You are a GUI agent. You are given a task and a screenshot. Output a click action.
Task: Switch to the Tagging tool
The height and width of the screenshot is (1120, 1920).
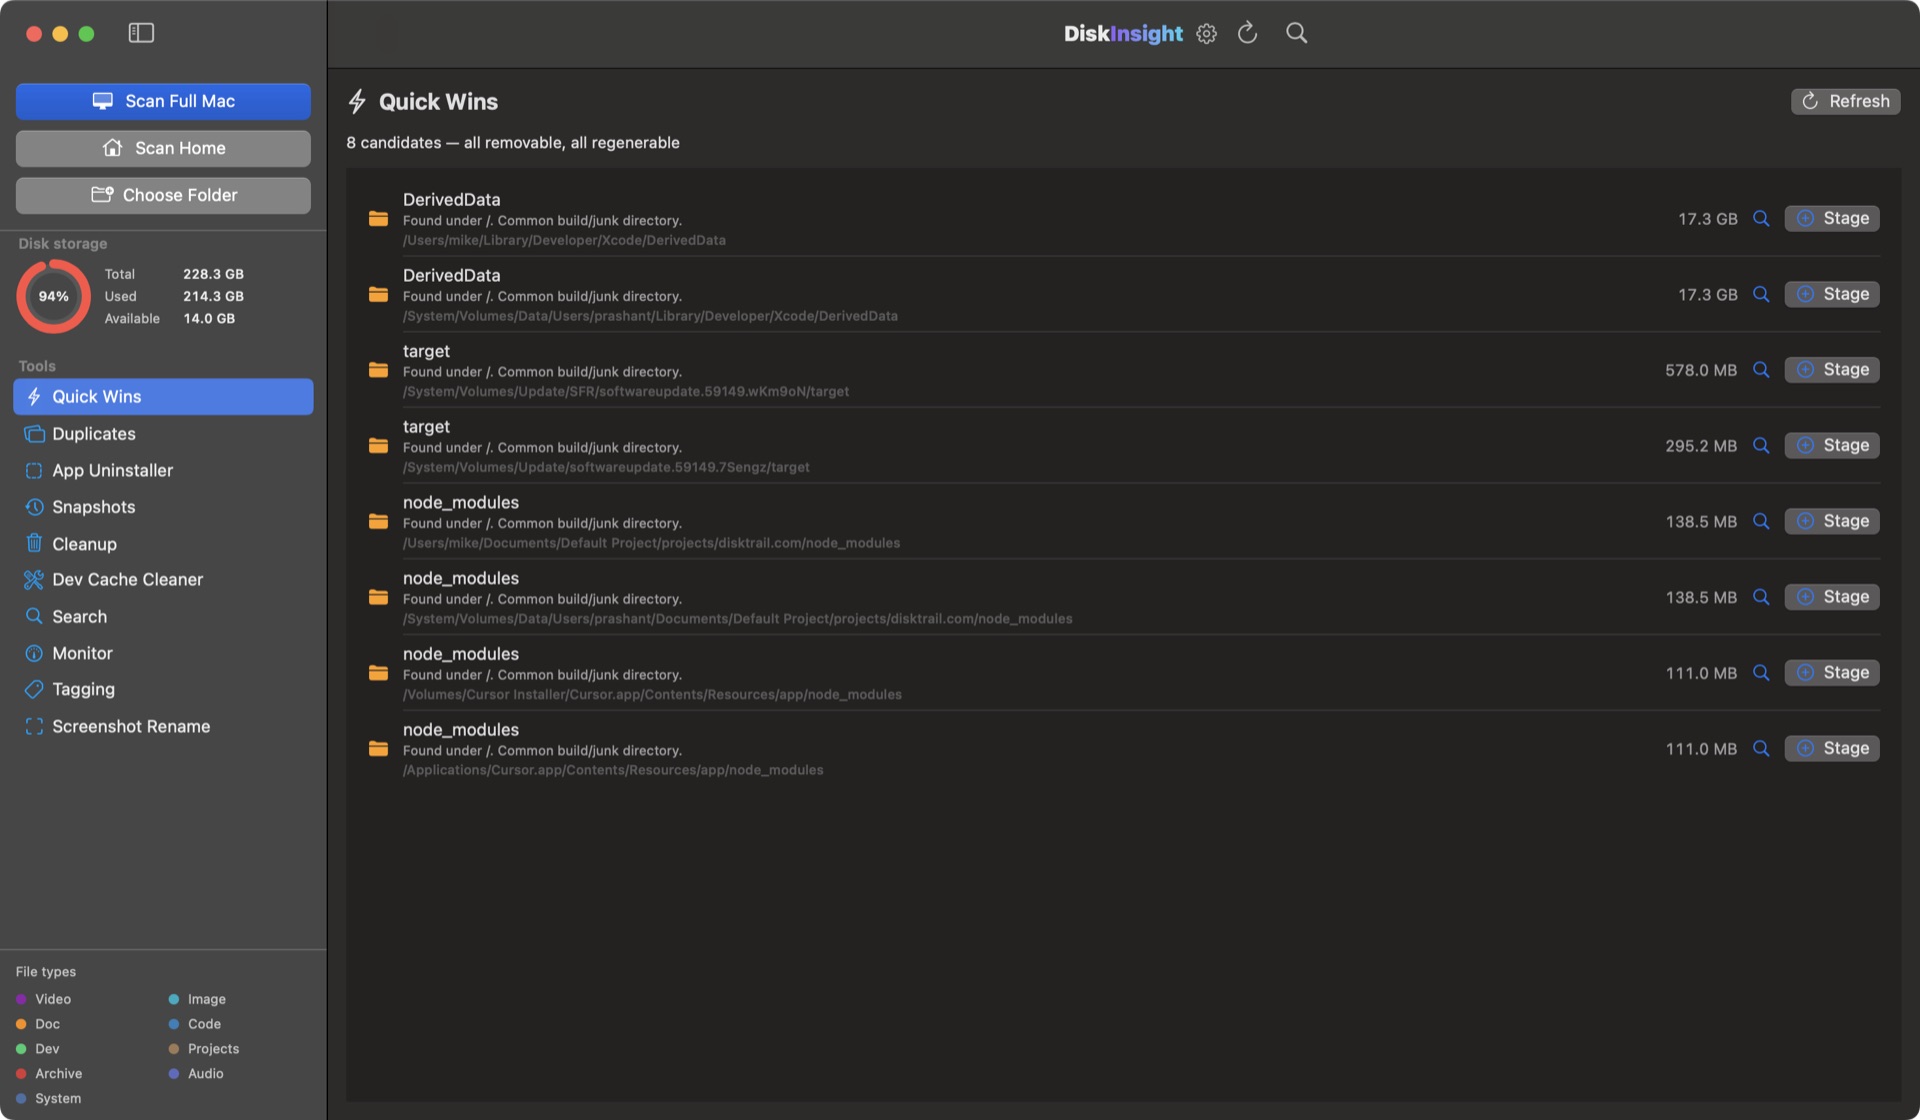[x=163, y=690]
